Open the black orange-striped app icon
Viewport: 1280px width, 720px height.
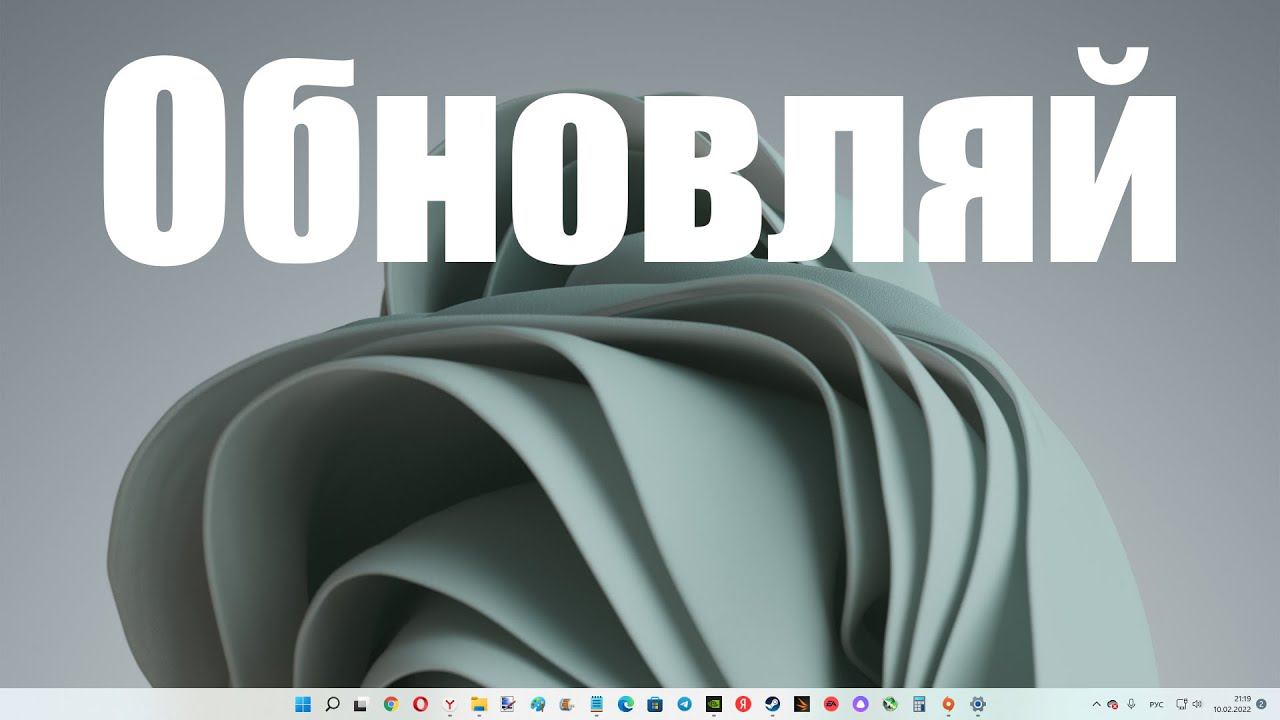tap(802, 704)
